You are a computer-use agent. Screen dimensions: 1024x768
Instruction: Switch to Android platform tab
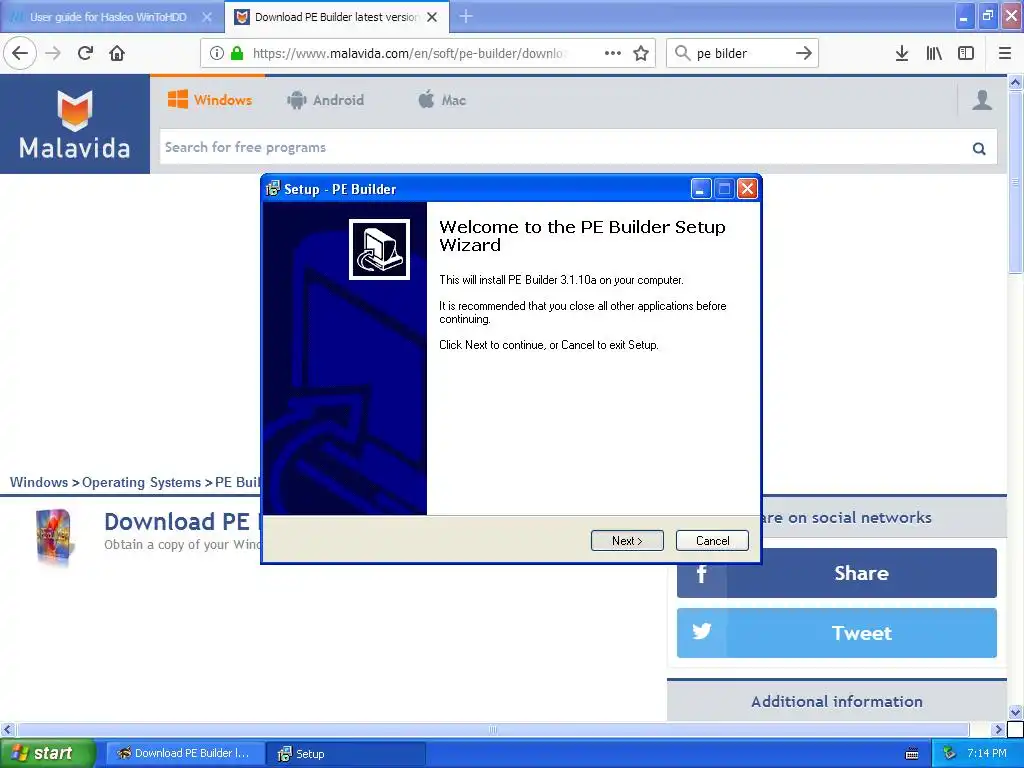[x=325, y=100]
